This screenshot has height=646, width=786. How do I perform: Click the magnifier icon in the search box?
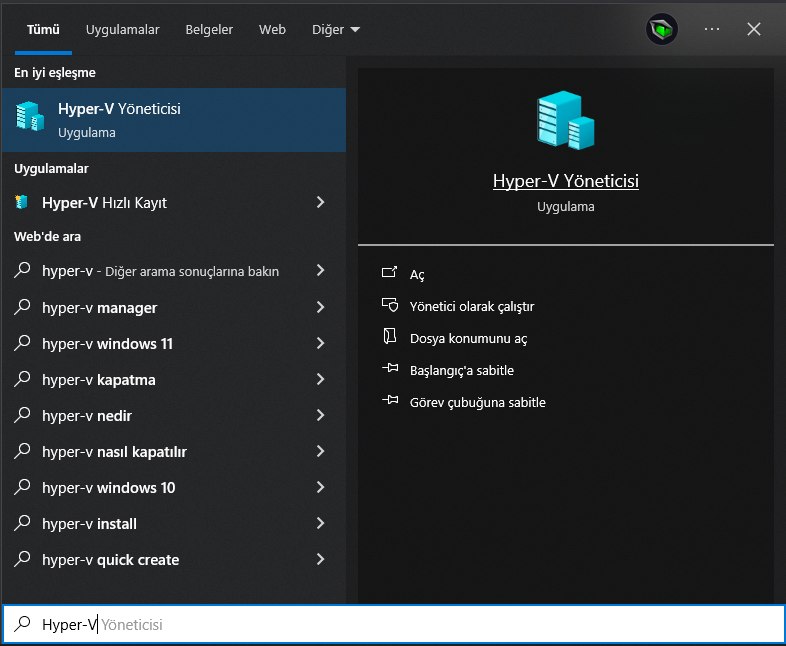coord(22,623)
